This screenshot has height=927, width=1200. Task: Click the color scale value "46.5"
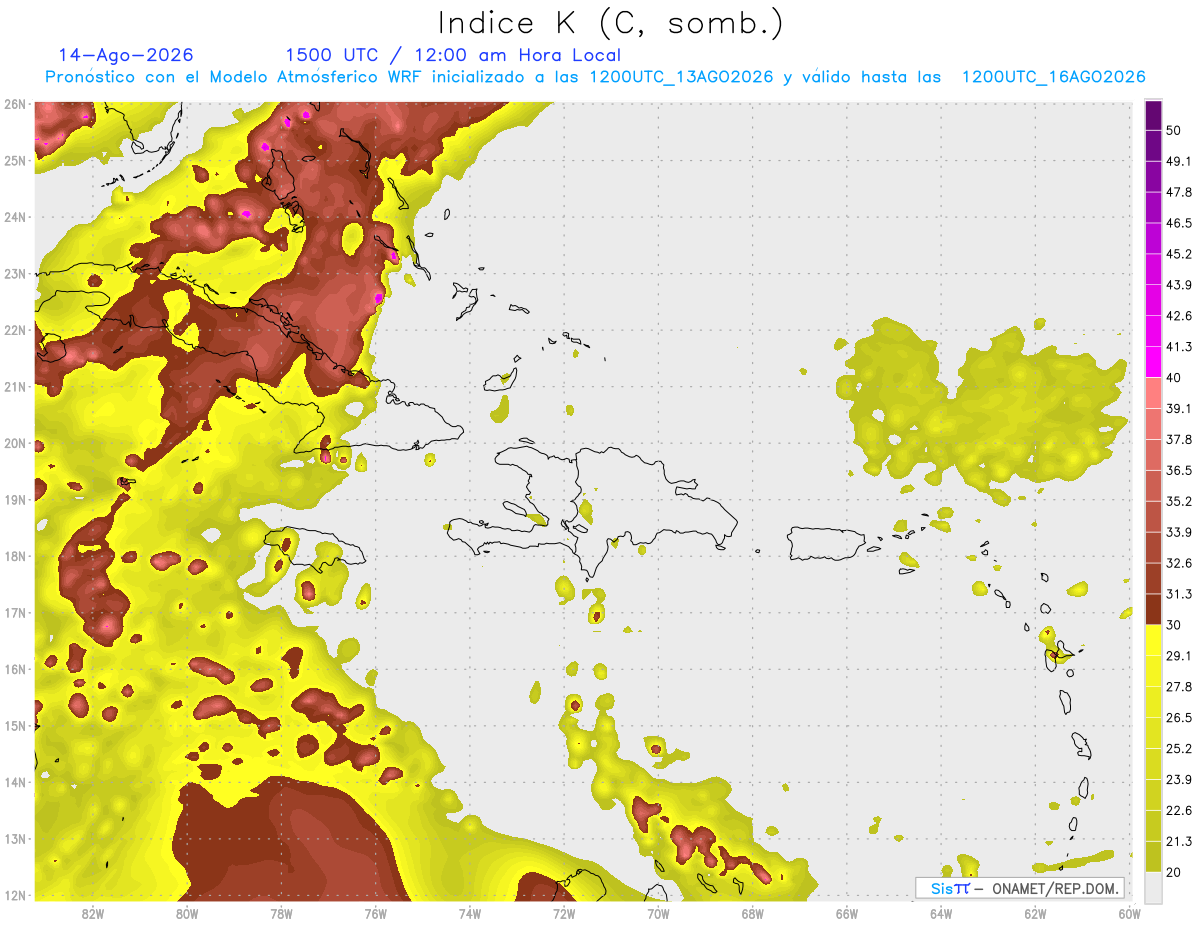pyautogui.click(x=1179, y=223)
